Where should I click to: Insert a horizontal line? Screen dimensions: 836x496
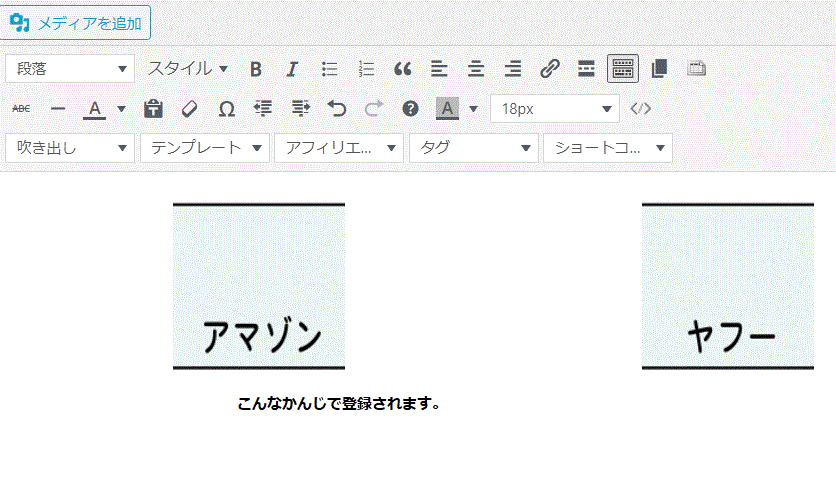58,109
